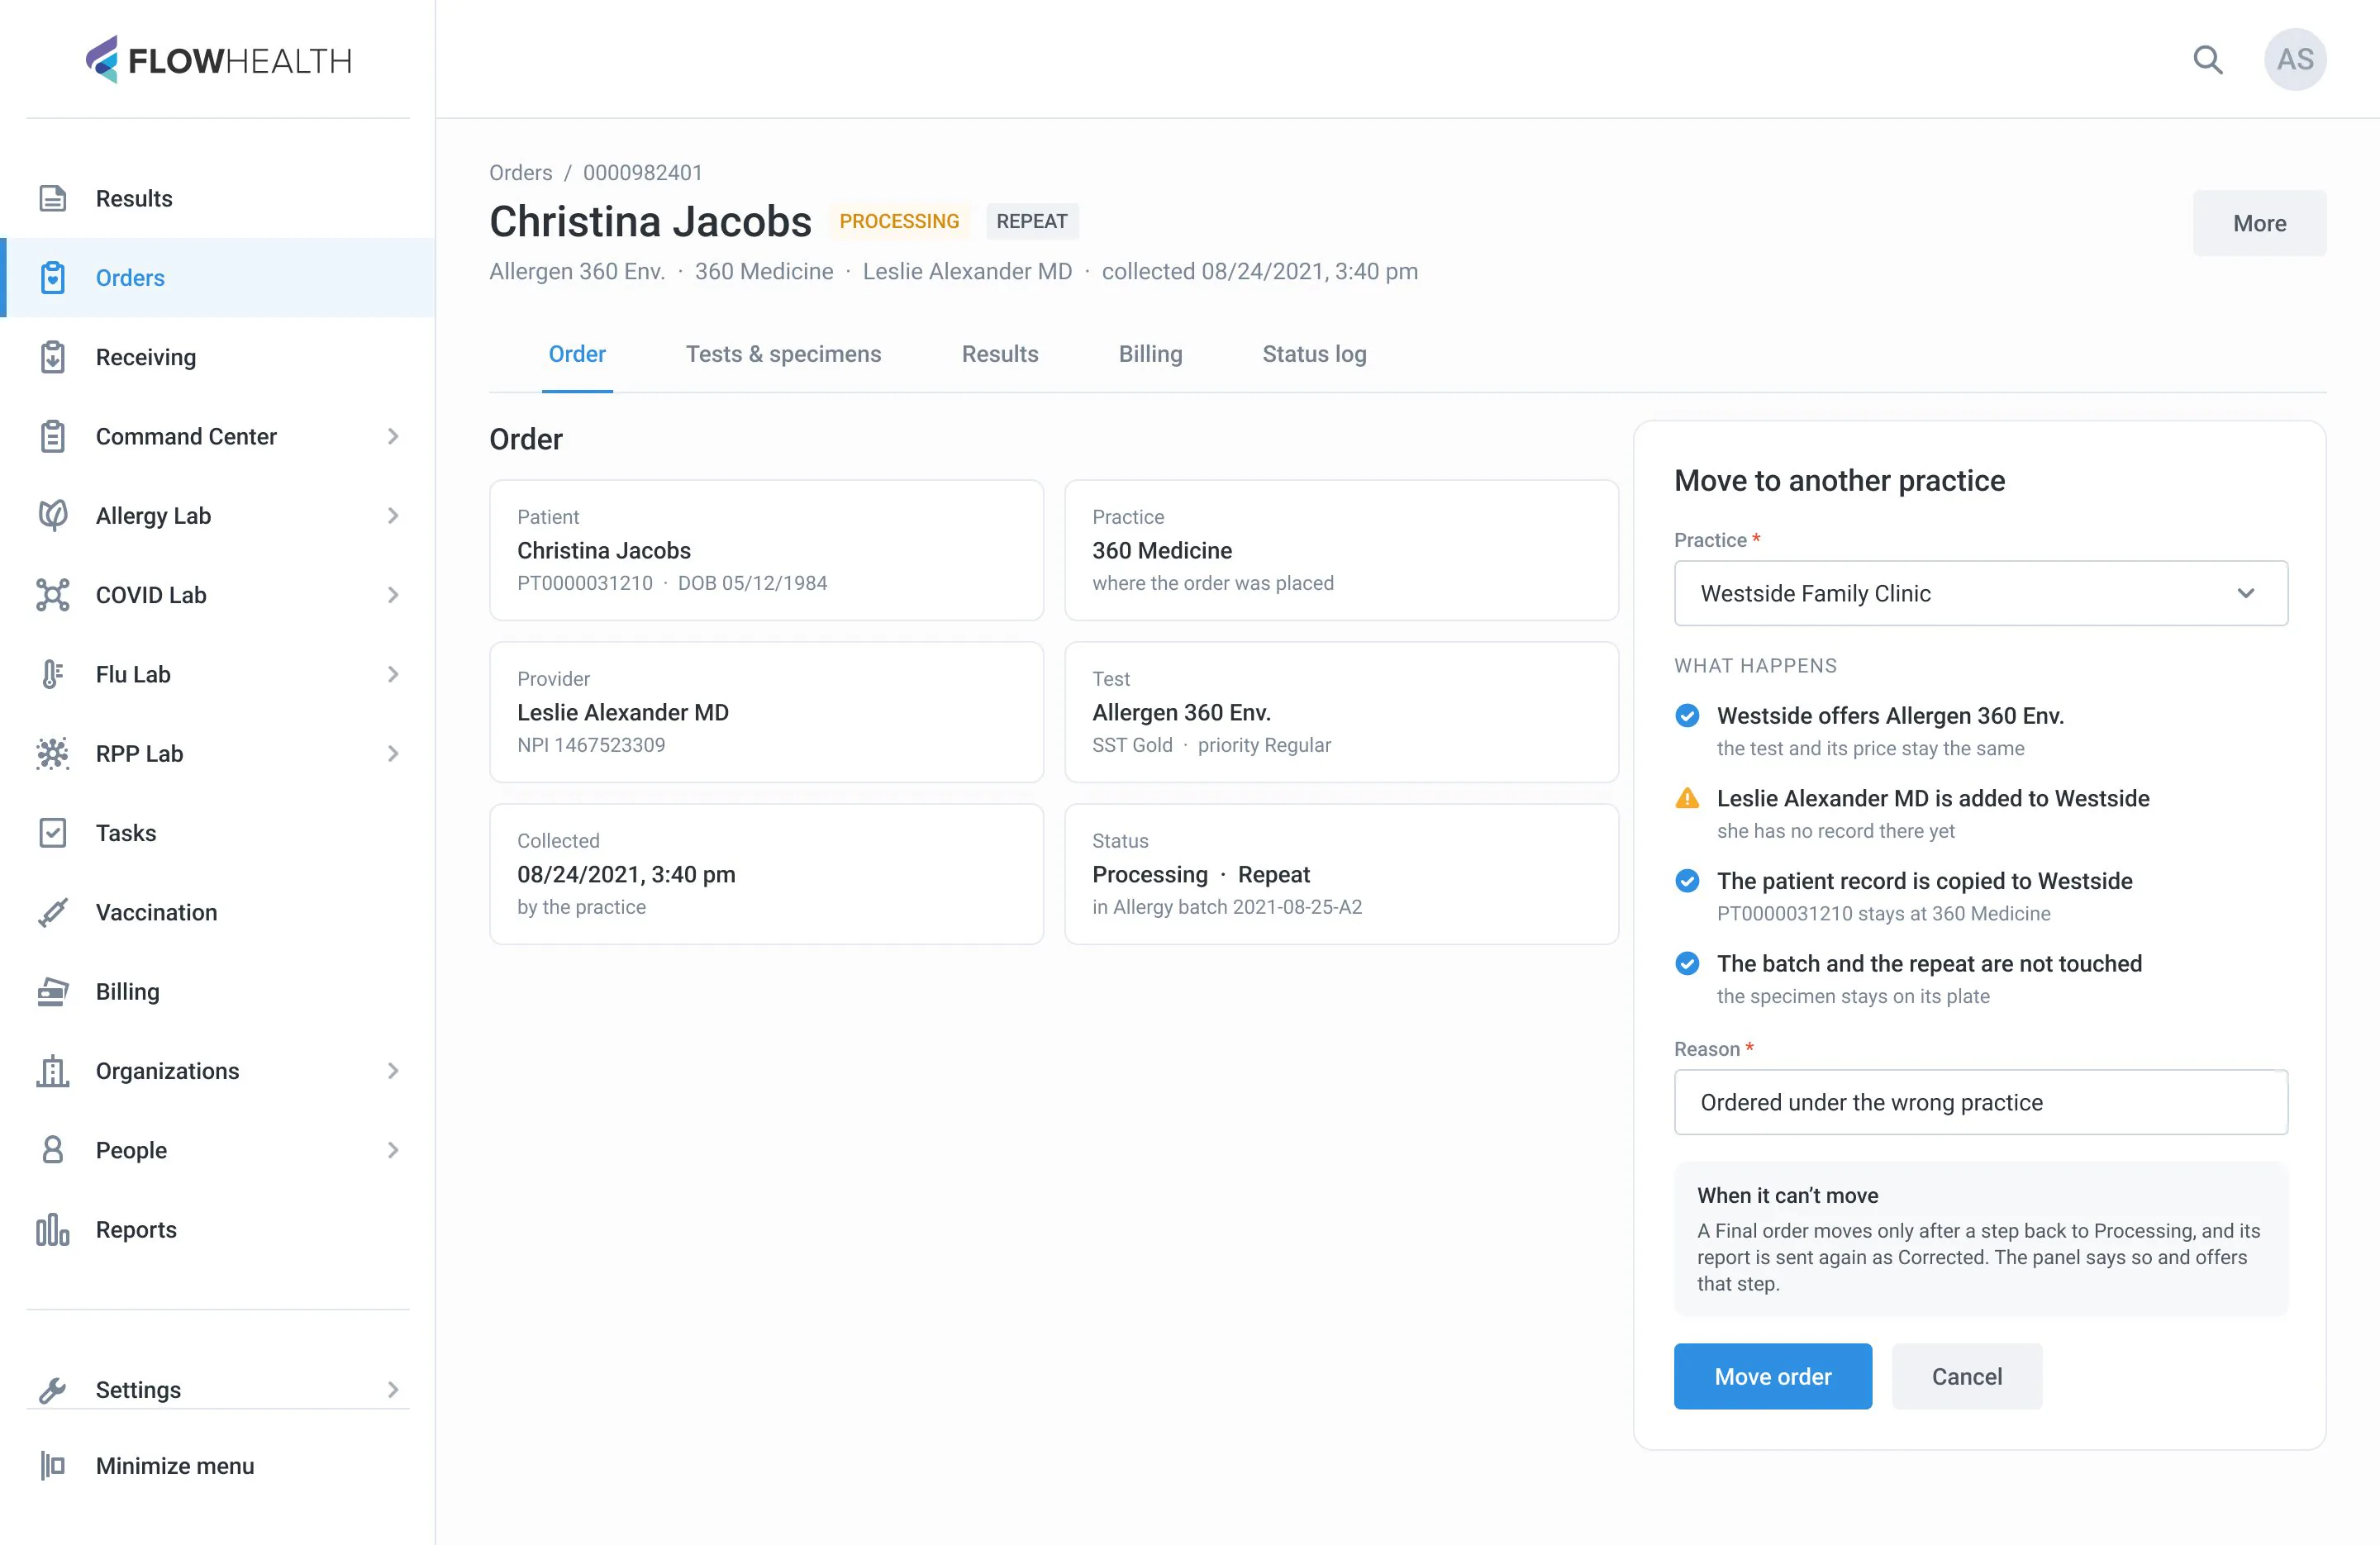Screen dimensions: 2380x1545
Task: Switch to the Tests & specimens tab
Action: coord(783,354)
